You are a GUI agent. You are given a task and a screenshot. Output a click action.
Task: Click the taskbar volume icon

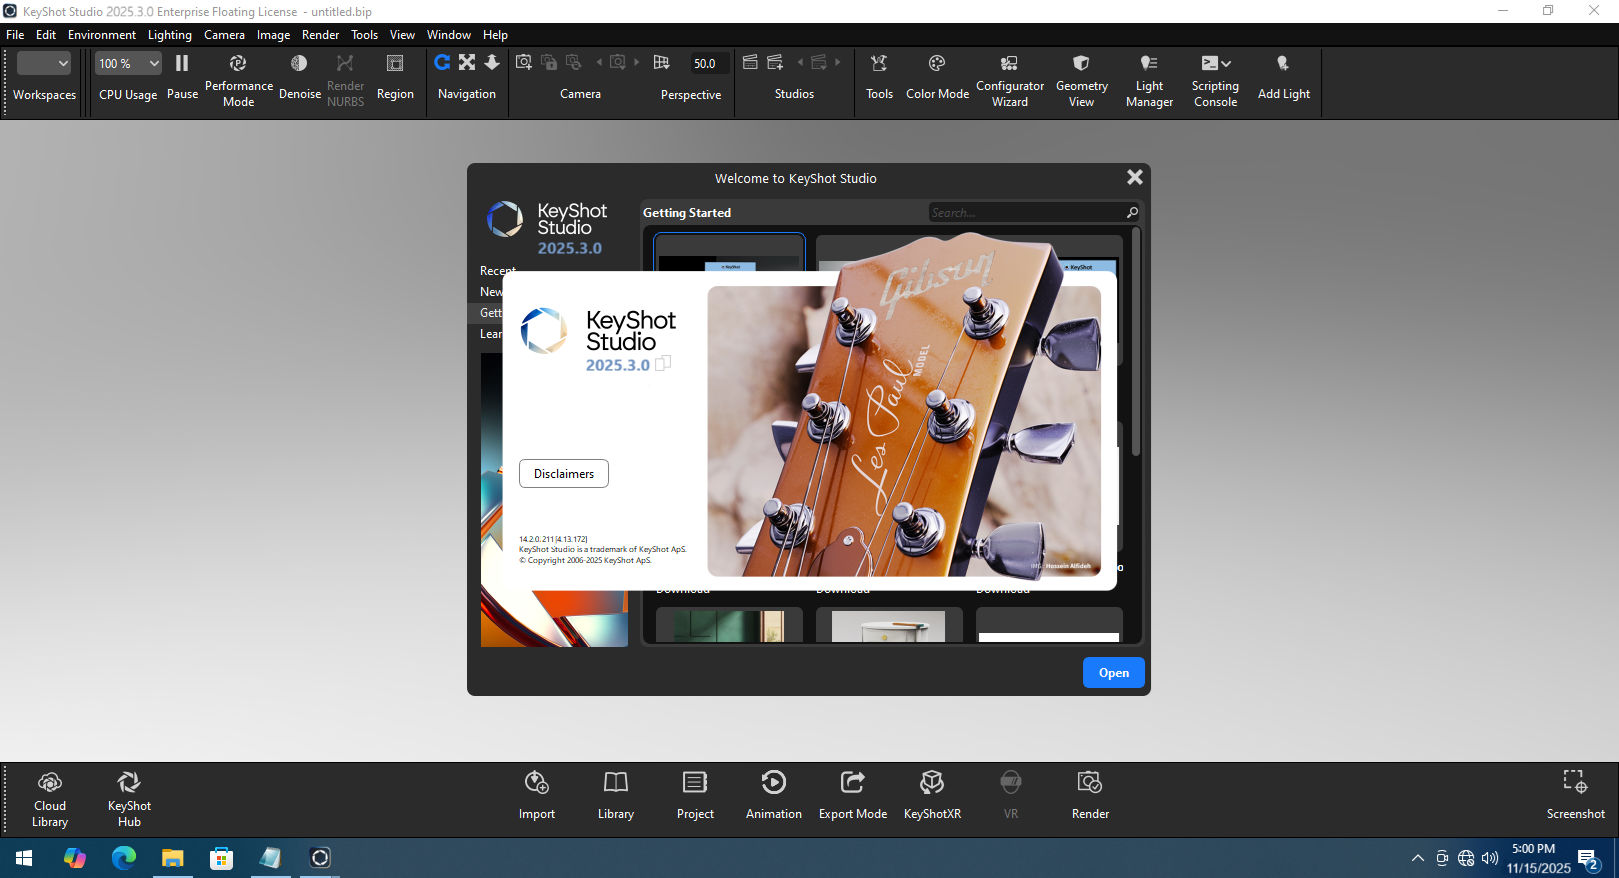[x=1490, y=858]
